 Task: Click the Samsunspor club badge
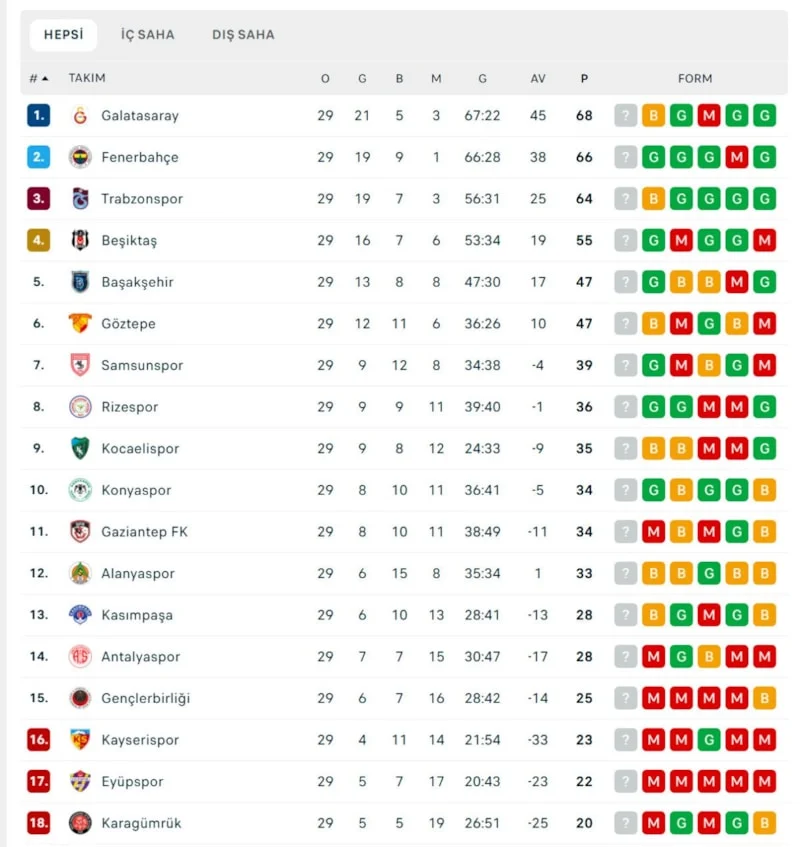[80, 365]
